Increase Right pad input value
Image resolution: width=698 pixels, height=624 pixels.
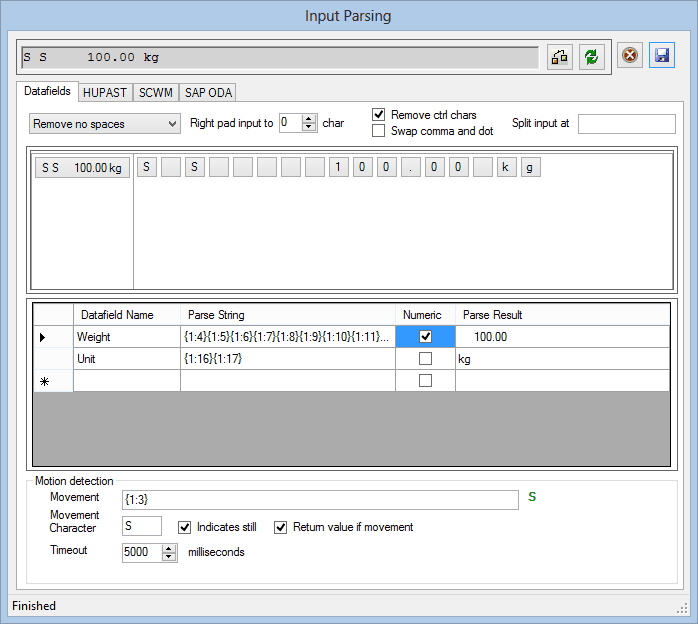point(308,119)
